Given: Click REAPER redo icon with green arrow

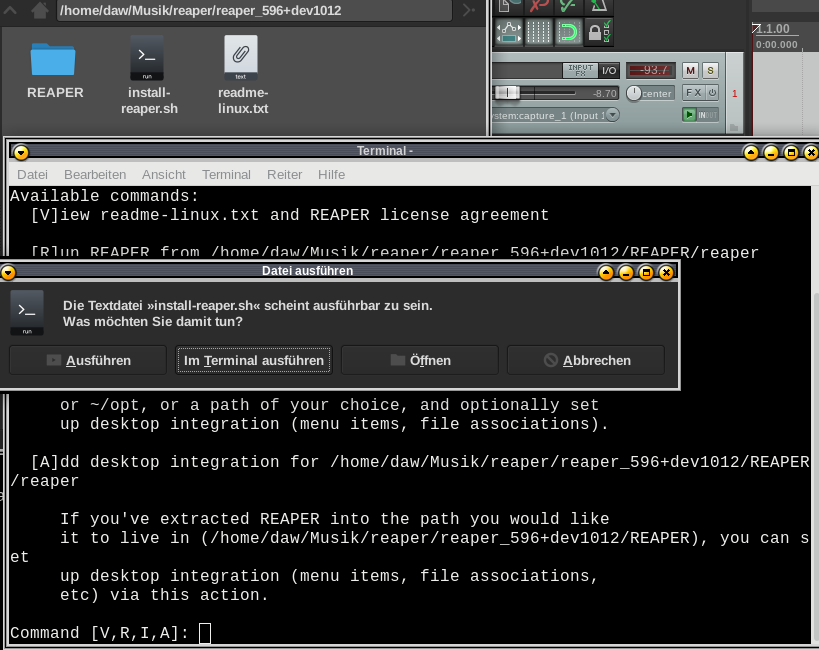Looking at the screenshot, I should click(x=568, y=6).
